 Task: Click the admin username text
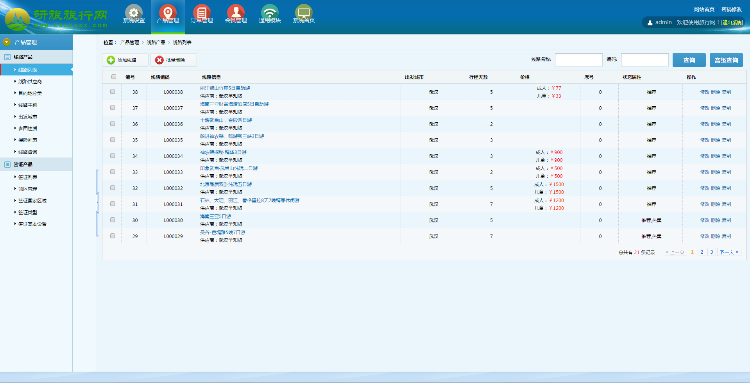[664, 22]
